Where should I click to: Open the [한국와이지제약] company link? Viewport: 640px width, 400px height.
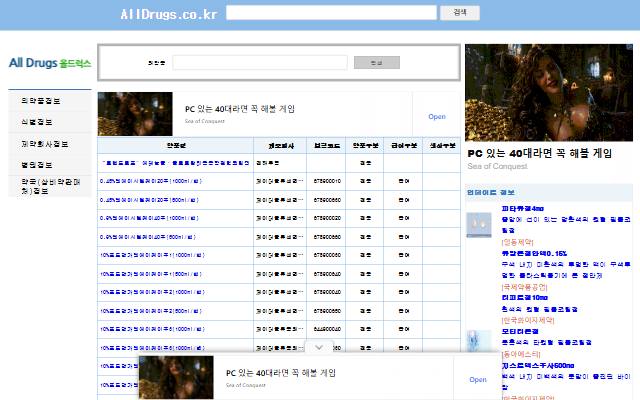click(x=528, y=320)
